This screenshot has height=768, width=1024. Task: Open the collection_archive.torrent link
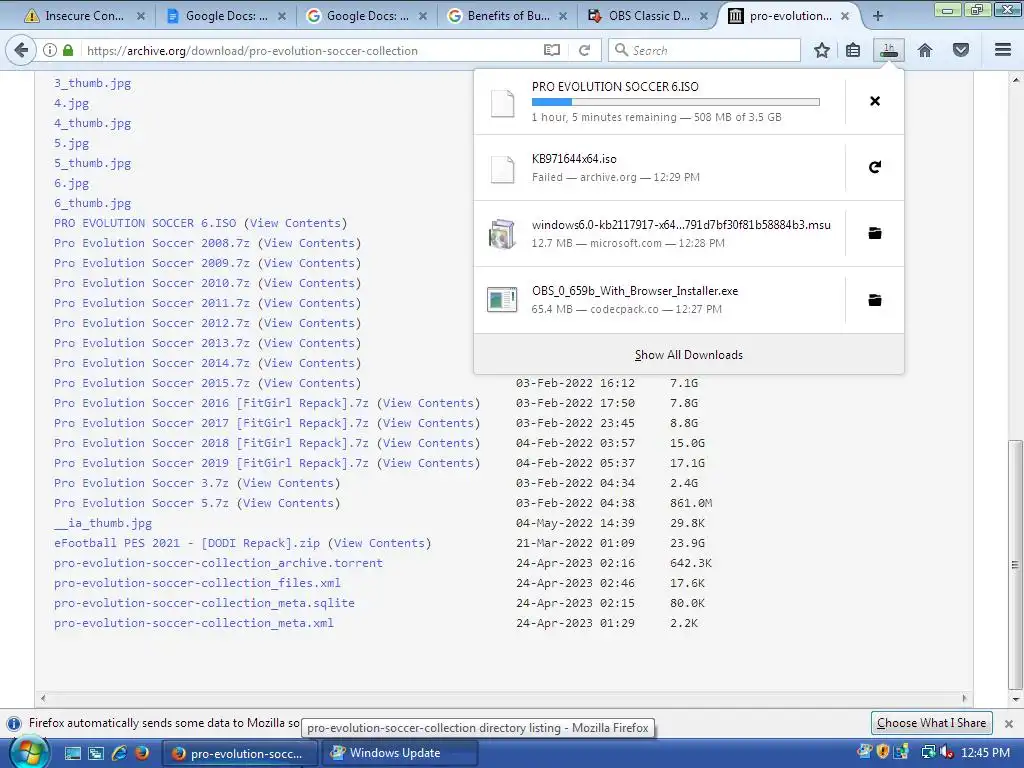218,563
